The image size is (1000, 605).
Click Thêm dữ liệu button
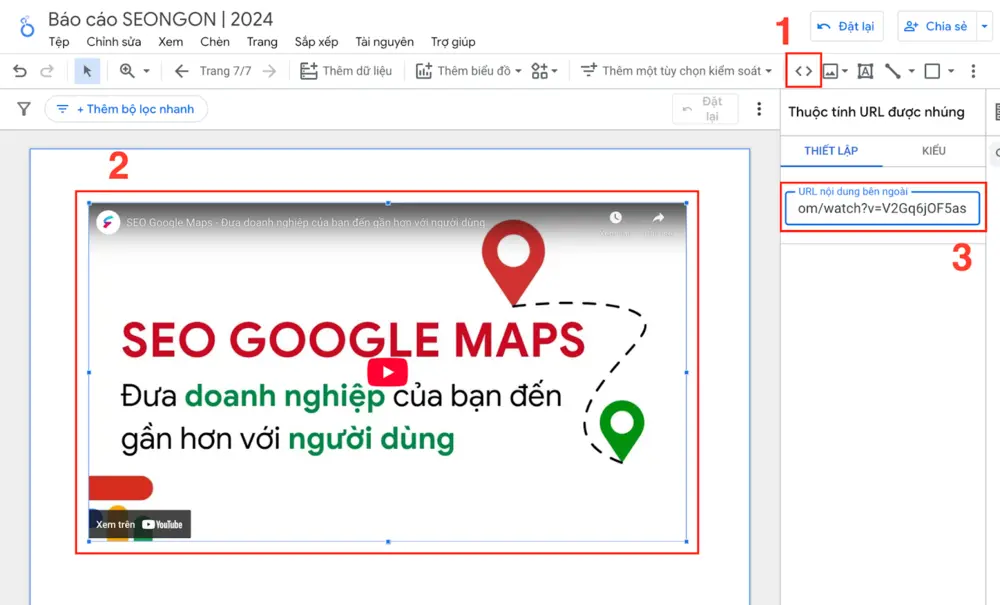click(x=346, y=71)
